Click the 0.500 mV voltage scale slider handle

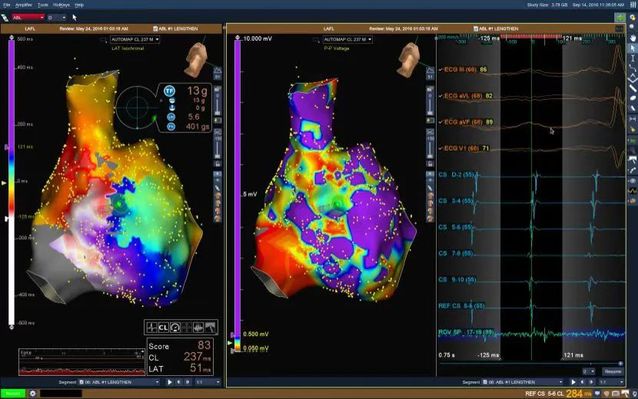pyautogui.click(x=233, y=335)
